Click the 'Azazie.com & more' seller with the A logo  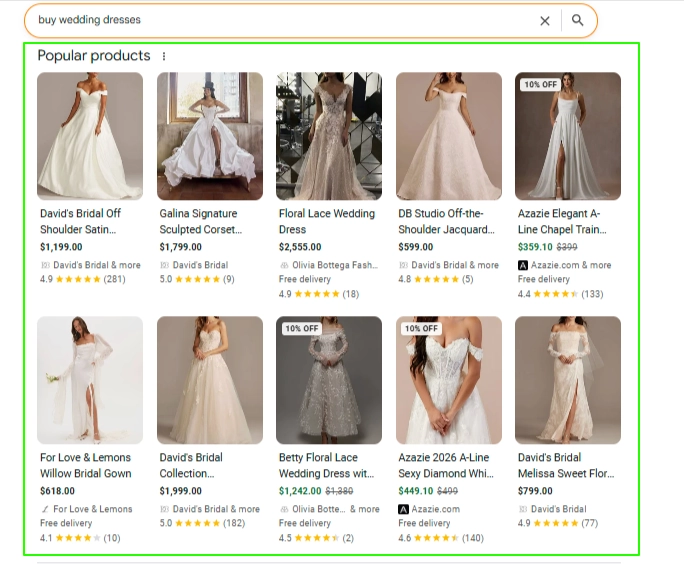coord(564,265)
